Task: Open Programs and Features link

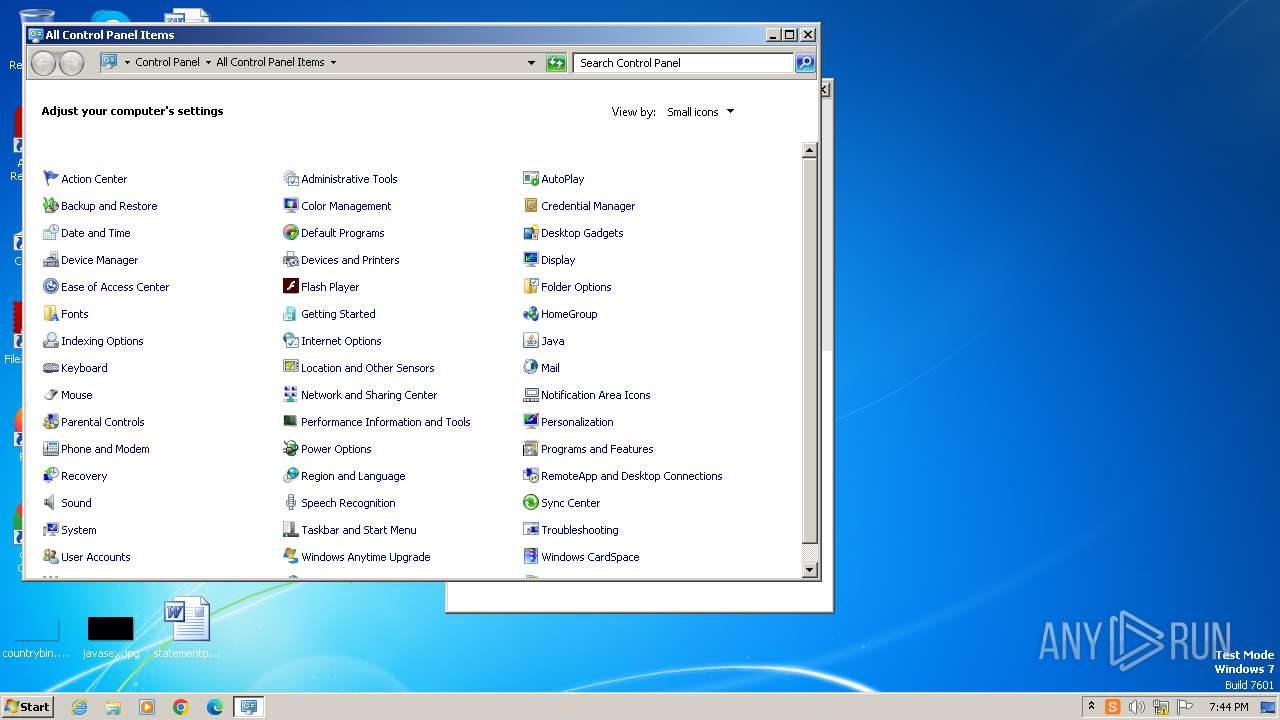Action: [597, 449]
